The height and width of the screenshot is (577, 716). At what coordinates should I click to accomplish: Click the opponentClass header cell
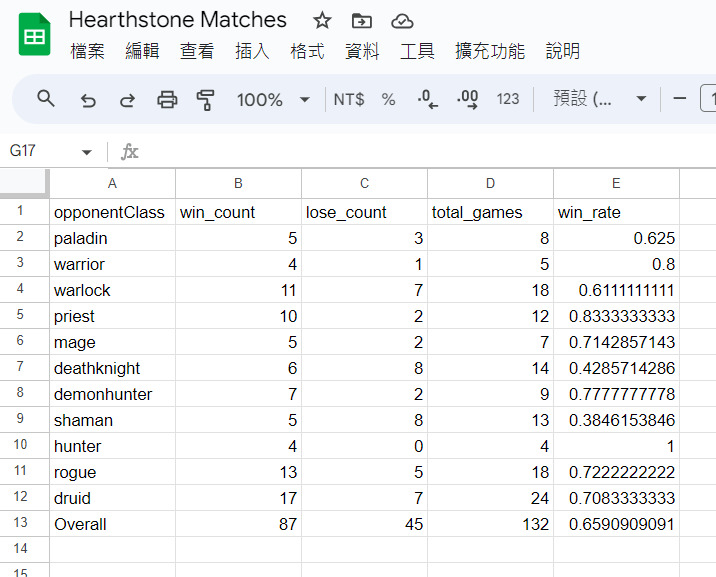[x=112, y=212]
